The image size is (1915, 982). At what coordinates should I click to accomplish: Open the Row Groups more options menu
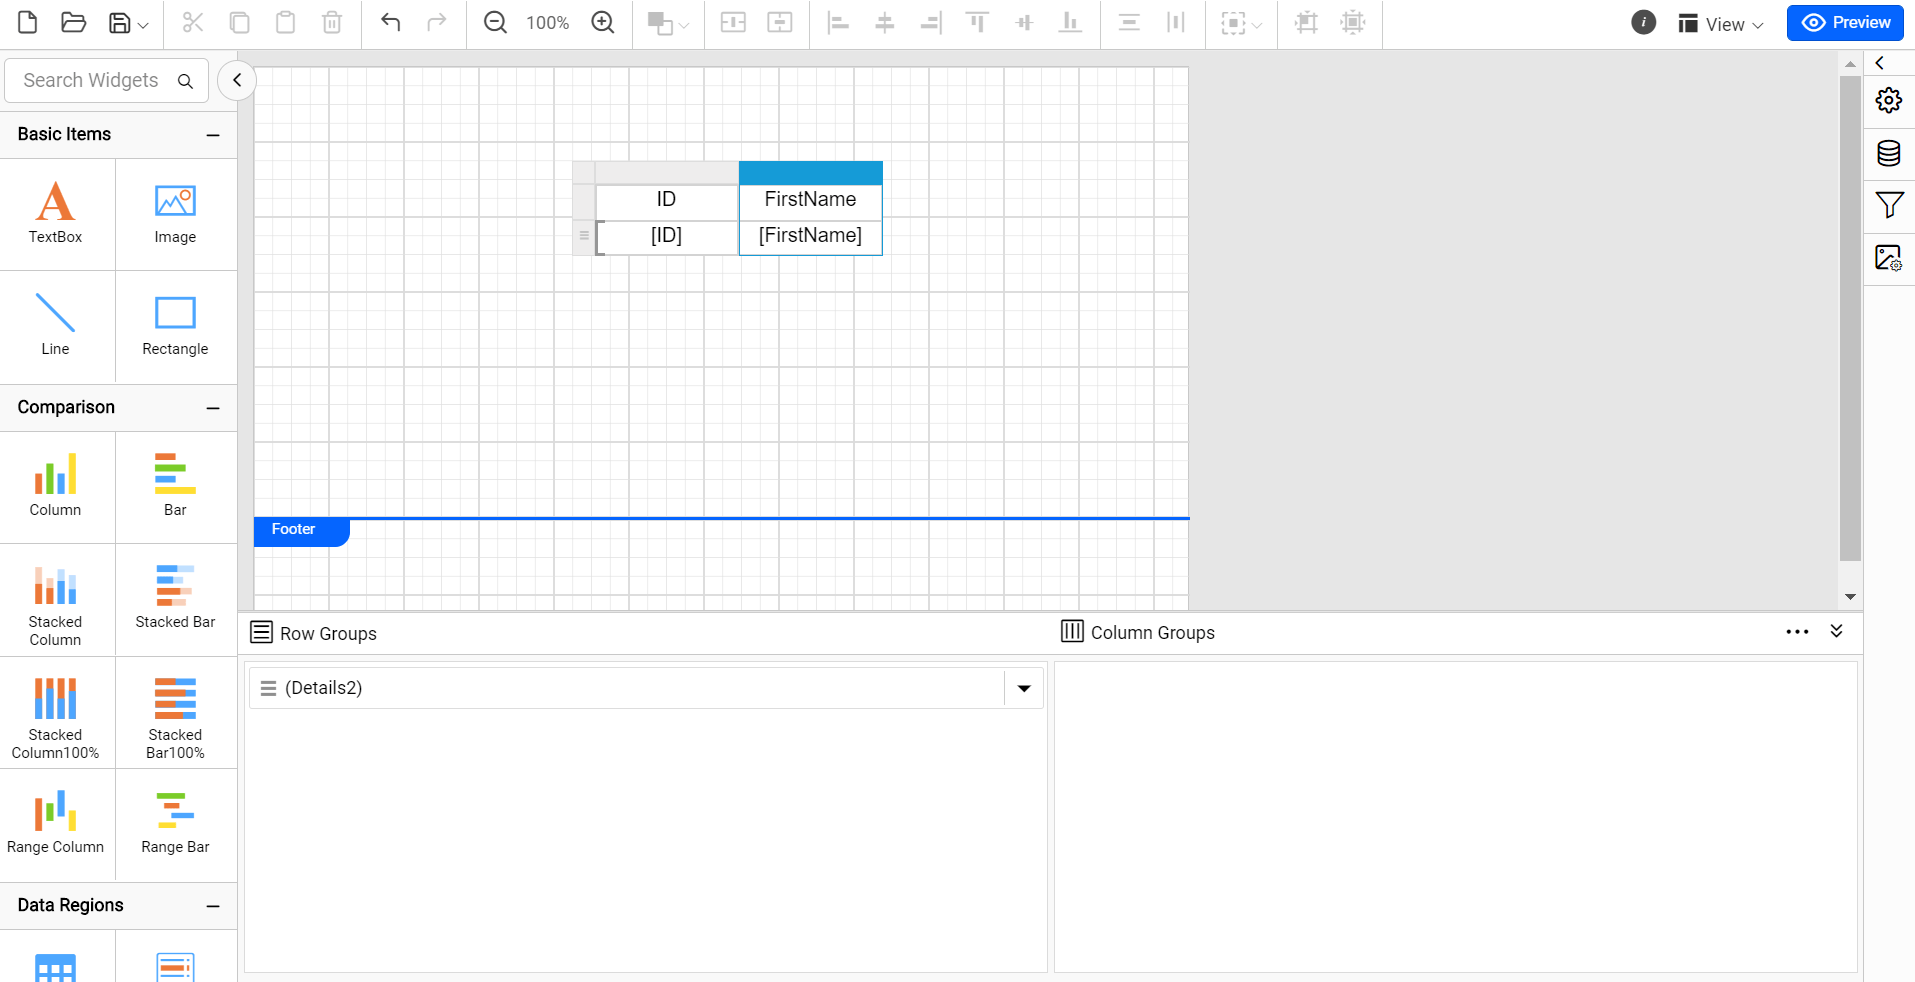tap(1797, 632)
